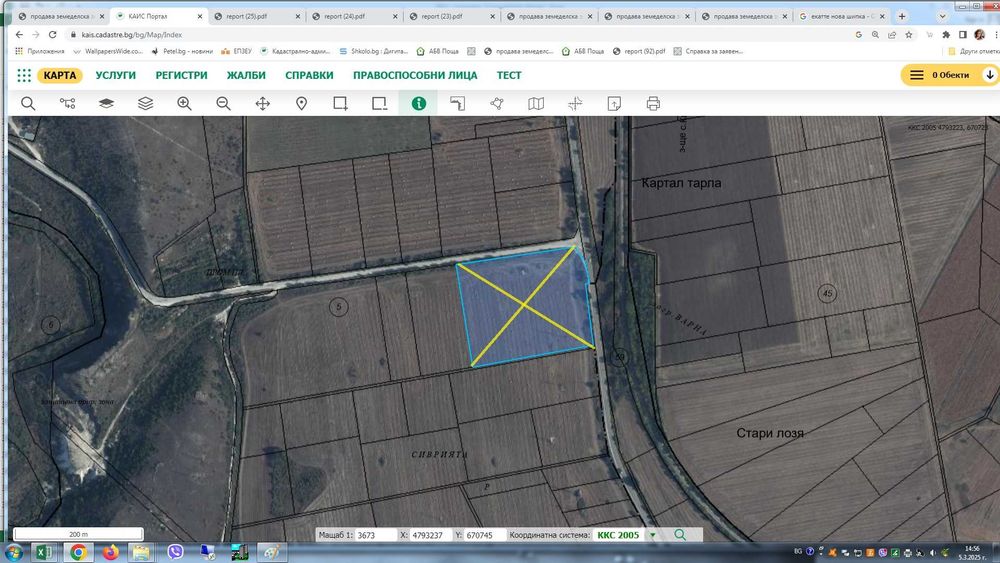Select the folded map icon in toolbar

[536, 103]
